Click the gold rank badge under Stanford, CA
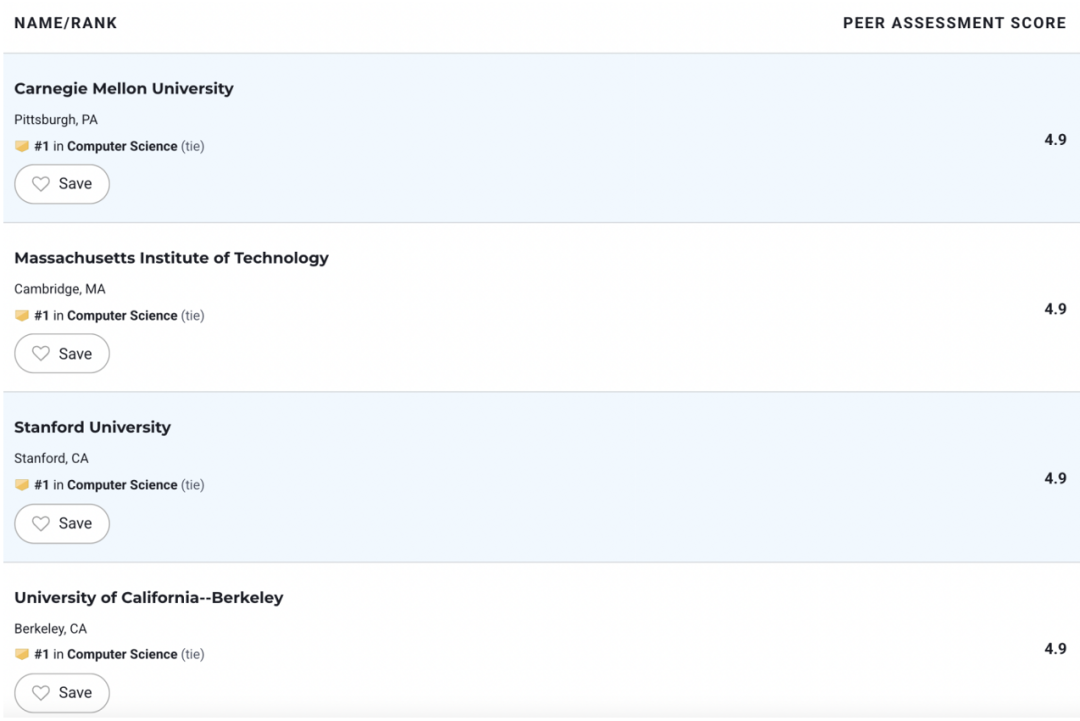Image resolution: width=1080 pixels, height=721 pixels. tap(22, 485)
